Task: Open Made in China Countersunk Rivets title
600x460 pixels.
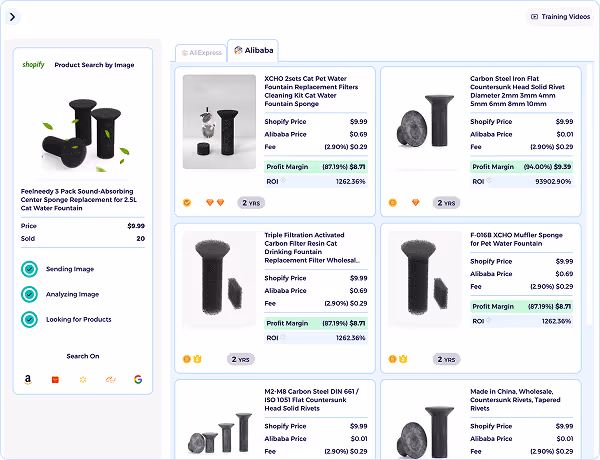Action: [515, 400]
